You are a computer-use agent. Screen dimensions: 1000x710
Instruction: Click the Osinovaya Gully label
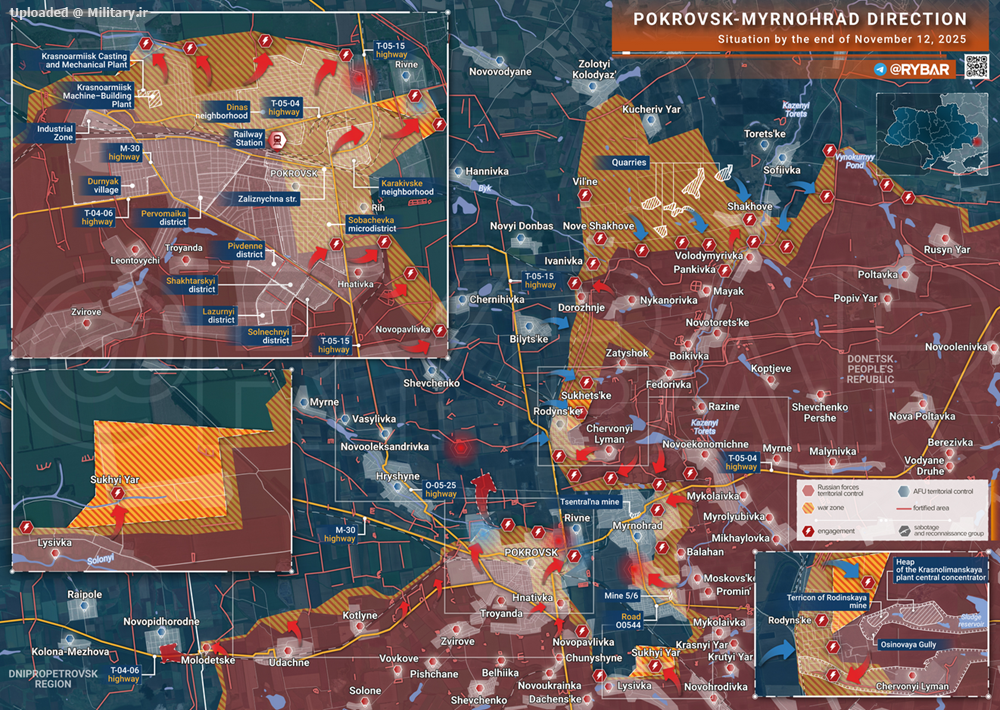click(907, 645)
